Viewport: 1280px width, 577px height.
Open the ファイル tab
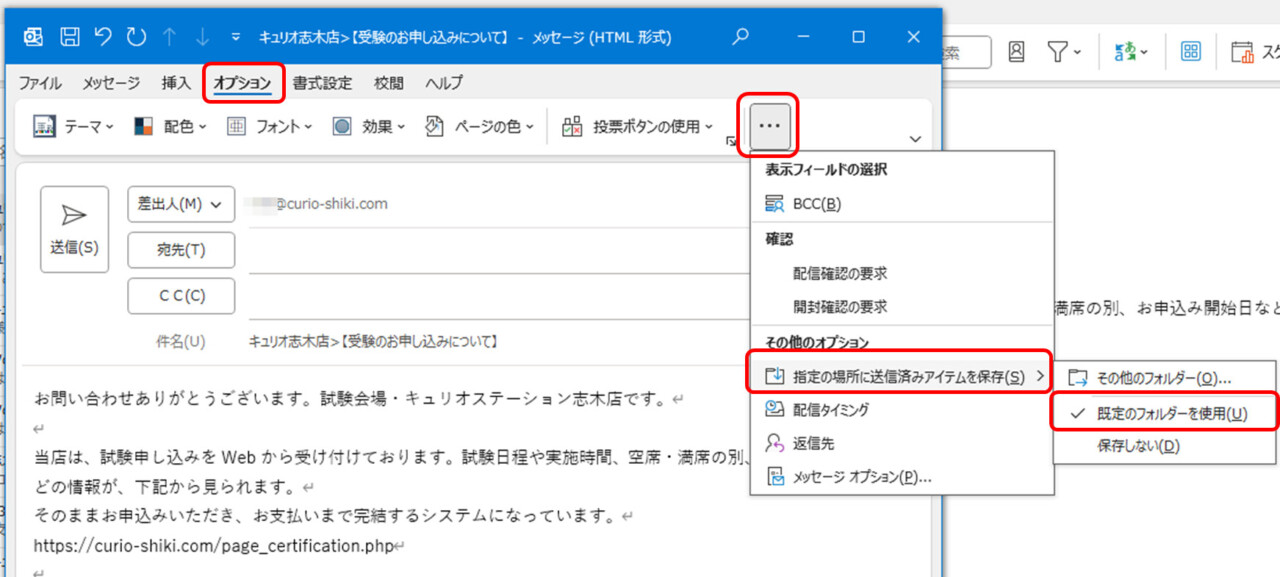pyautogui.click(x=40, y=83)
